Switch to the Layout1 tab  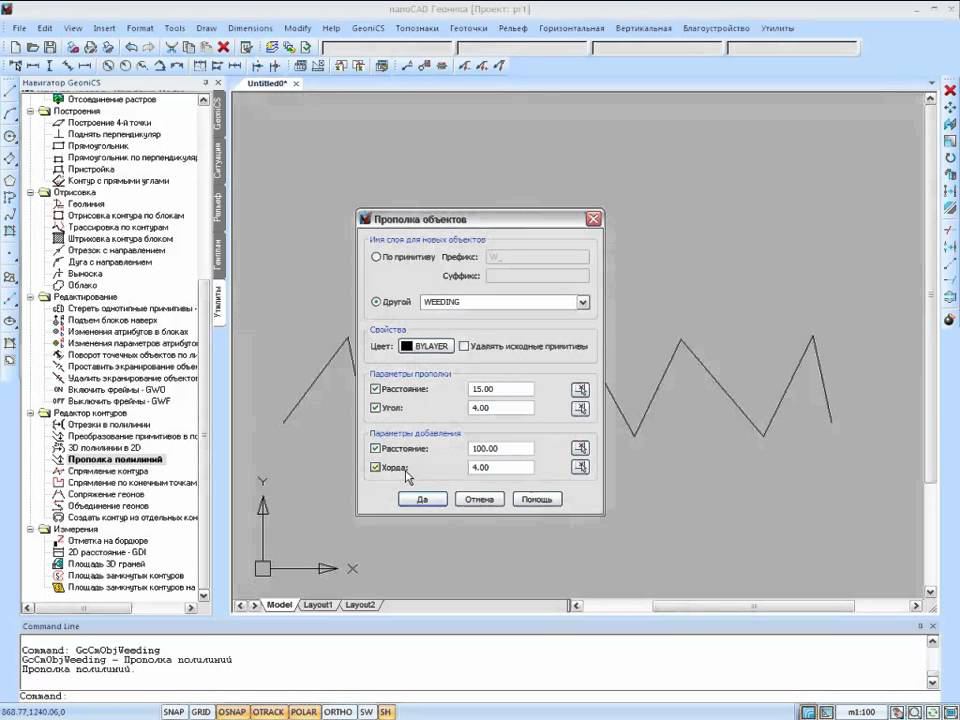(x=318, y=605)
